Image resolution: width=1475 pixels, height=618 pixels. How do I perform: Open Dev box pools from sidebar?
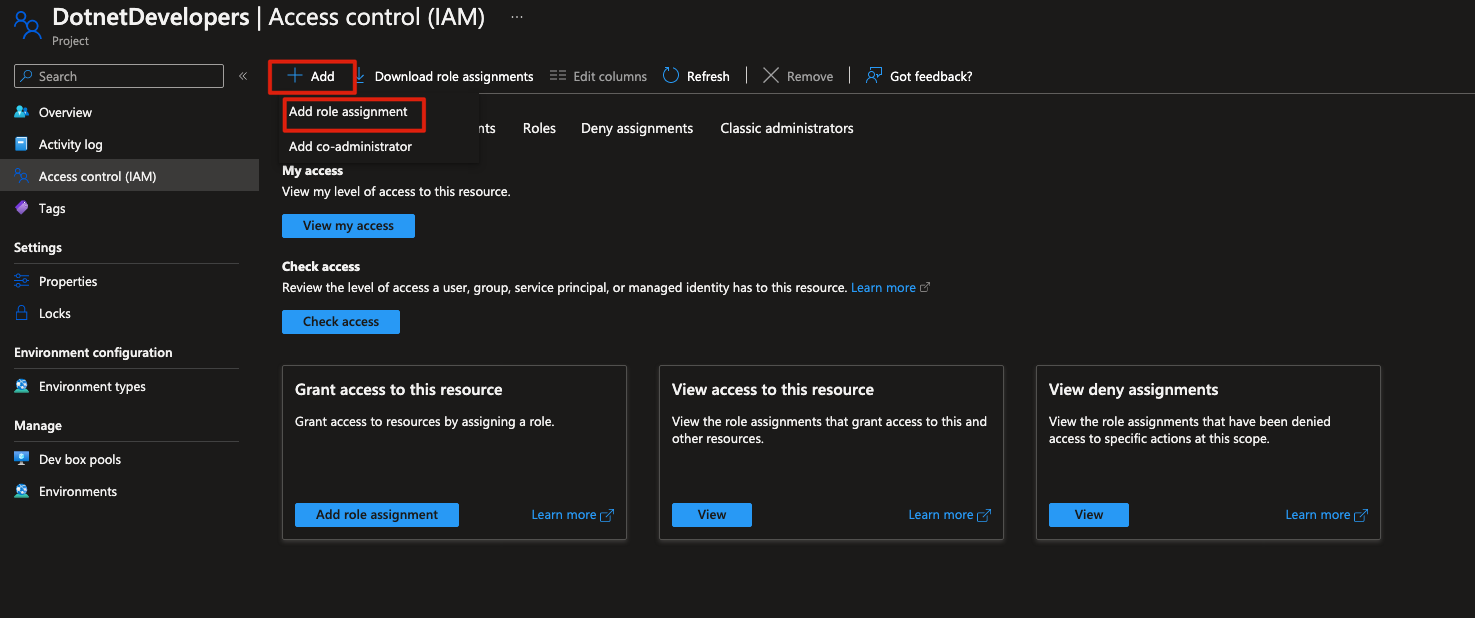[79, 459]
